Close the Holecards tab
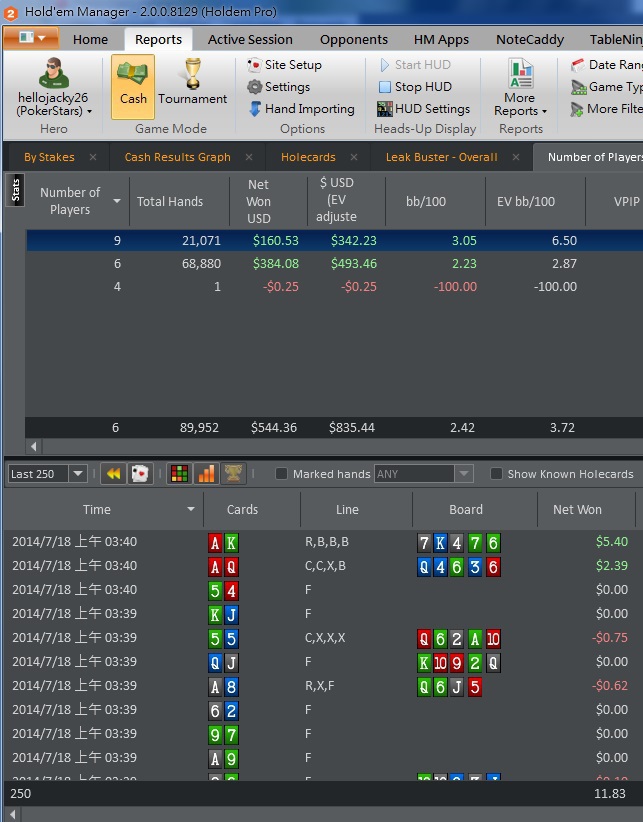Screen dimensions: 643x822 point(354,157)
